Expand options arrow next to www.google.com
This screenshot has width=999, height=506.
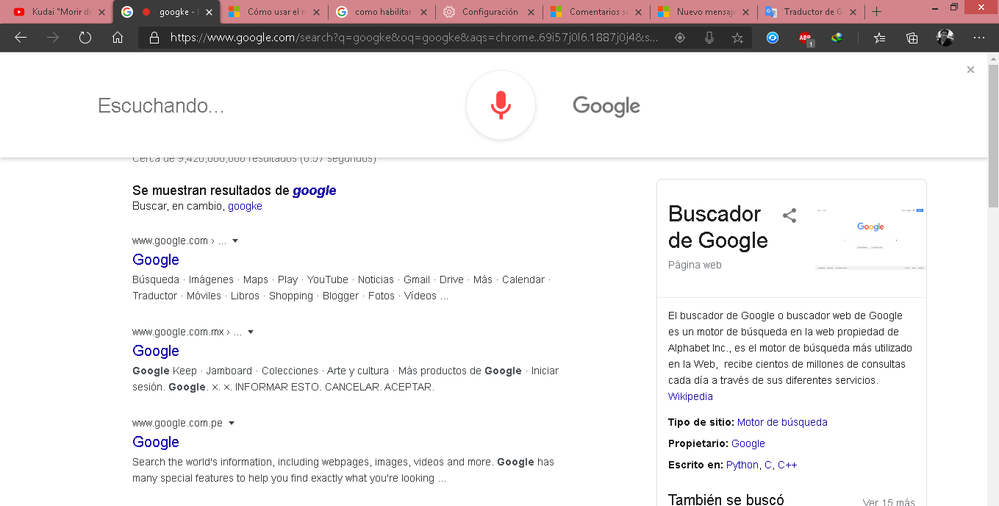(235, 241)
